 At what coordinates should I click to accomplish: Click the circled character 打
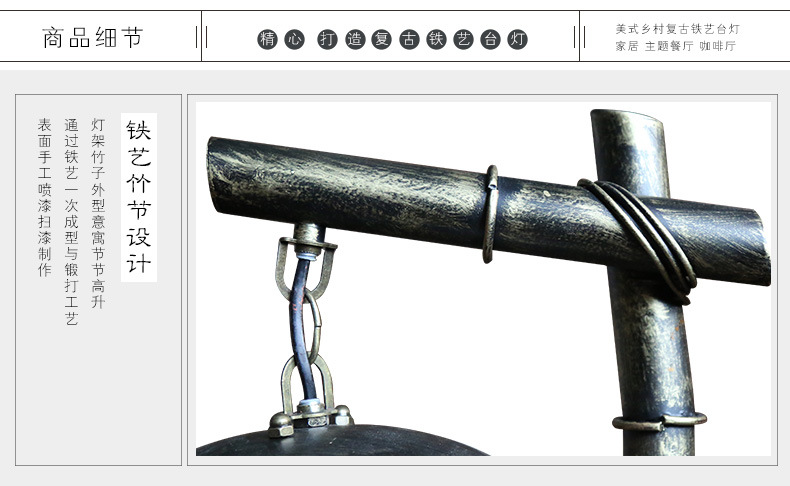point(327,39)
